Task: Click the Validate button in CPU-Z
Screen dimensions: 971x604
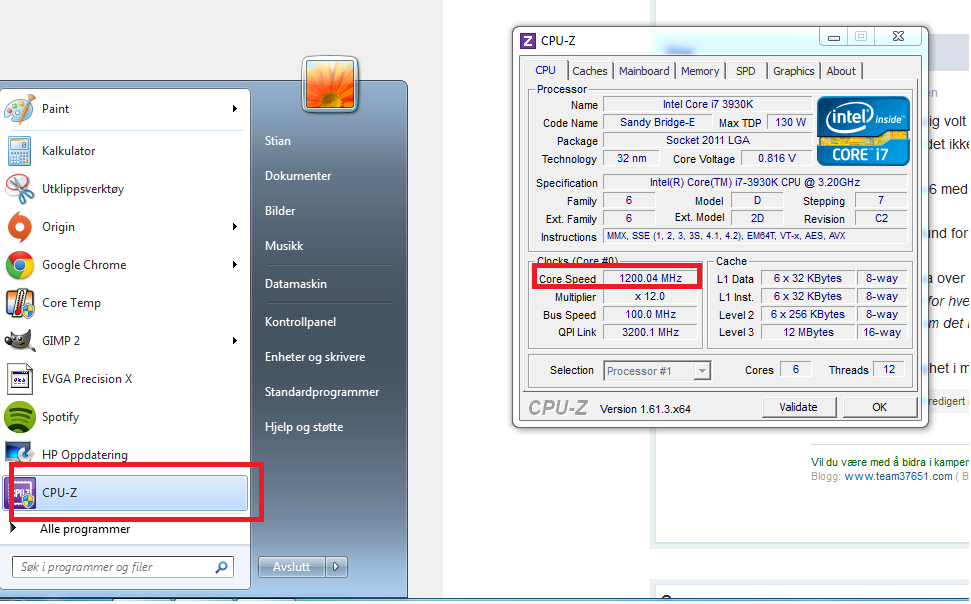Action: tap(798, 407)
